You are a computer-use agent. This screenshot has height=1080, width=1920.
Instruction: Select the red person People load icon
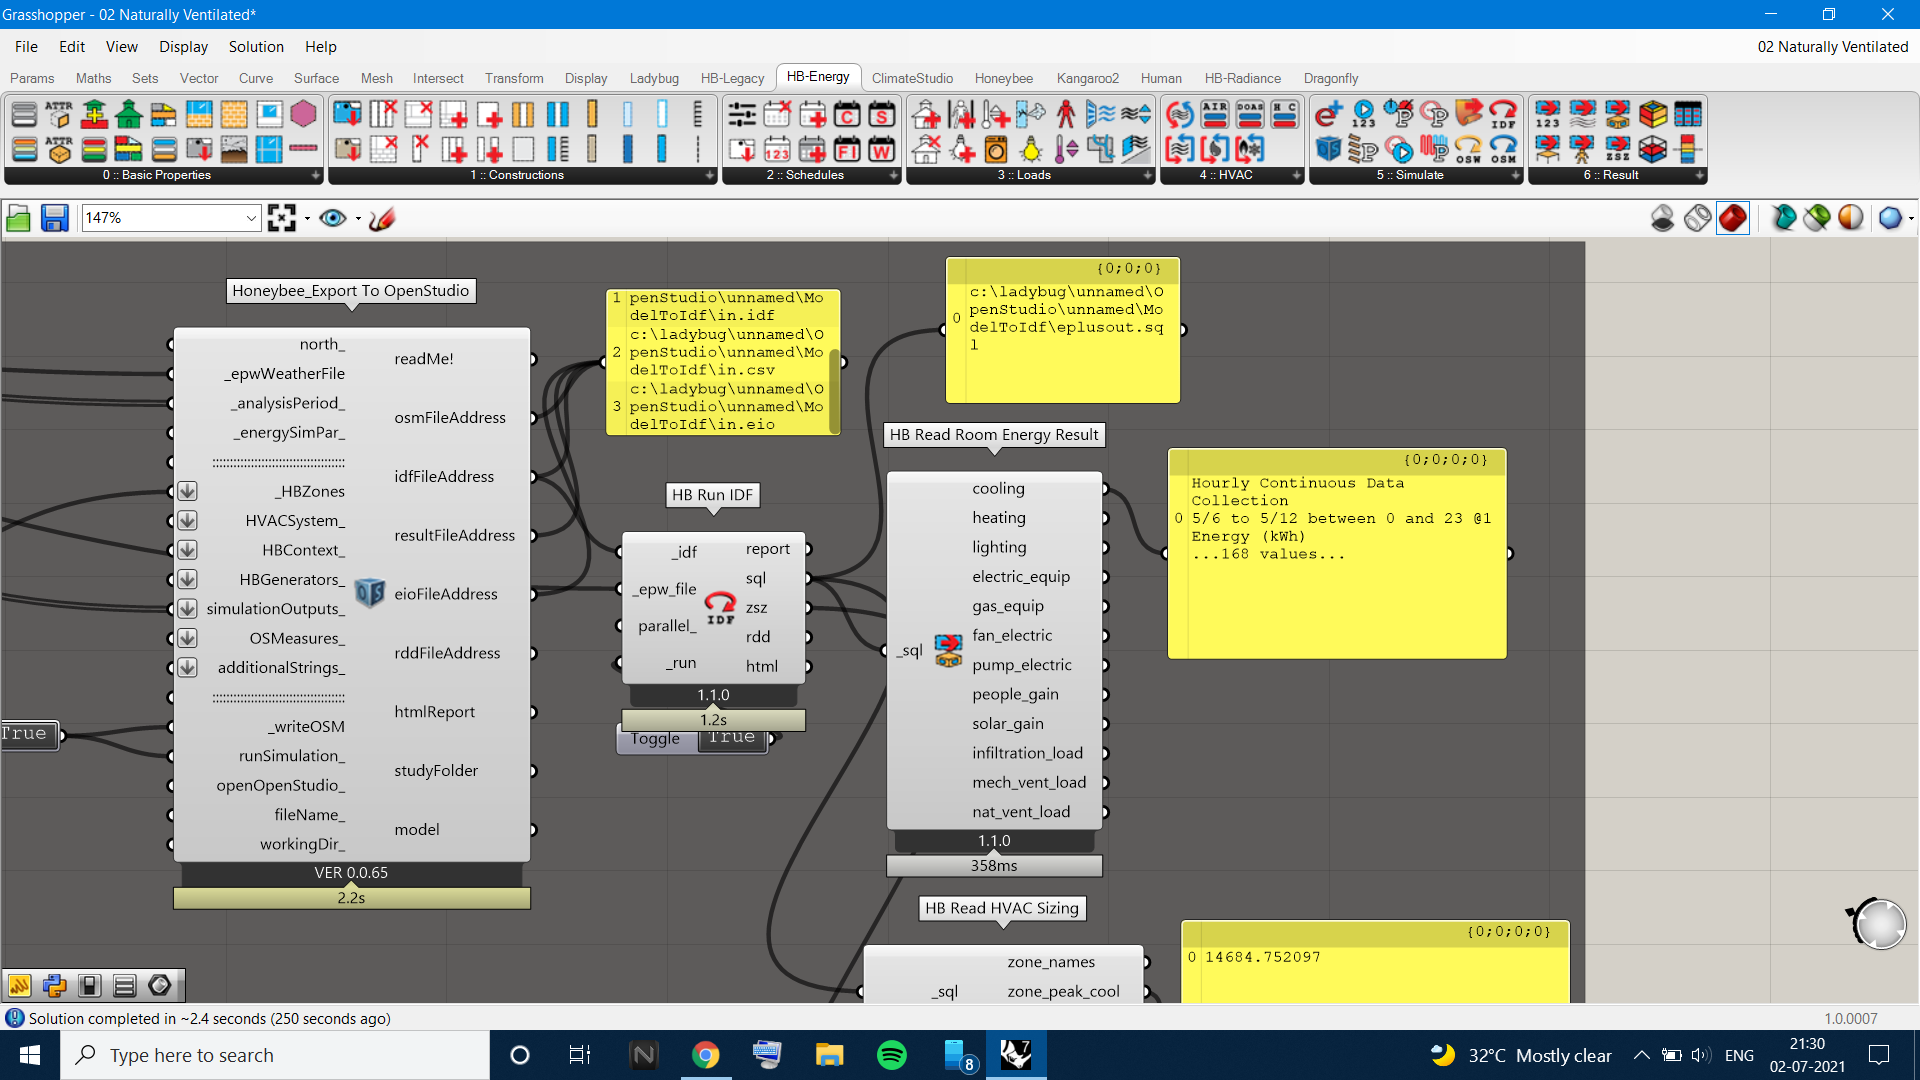tap(1066, 114)
